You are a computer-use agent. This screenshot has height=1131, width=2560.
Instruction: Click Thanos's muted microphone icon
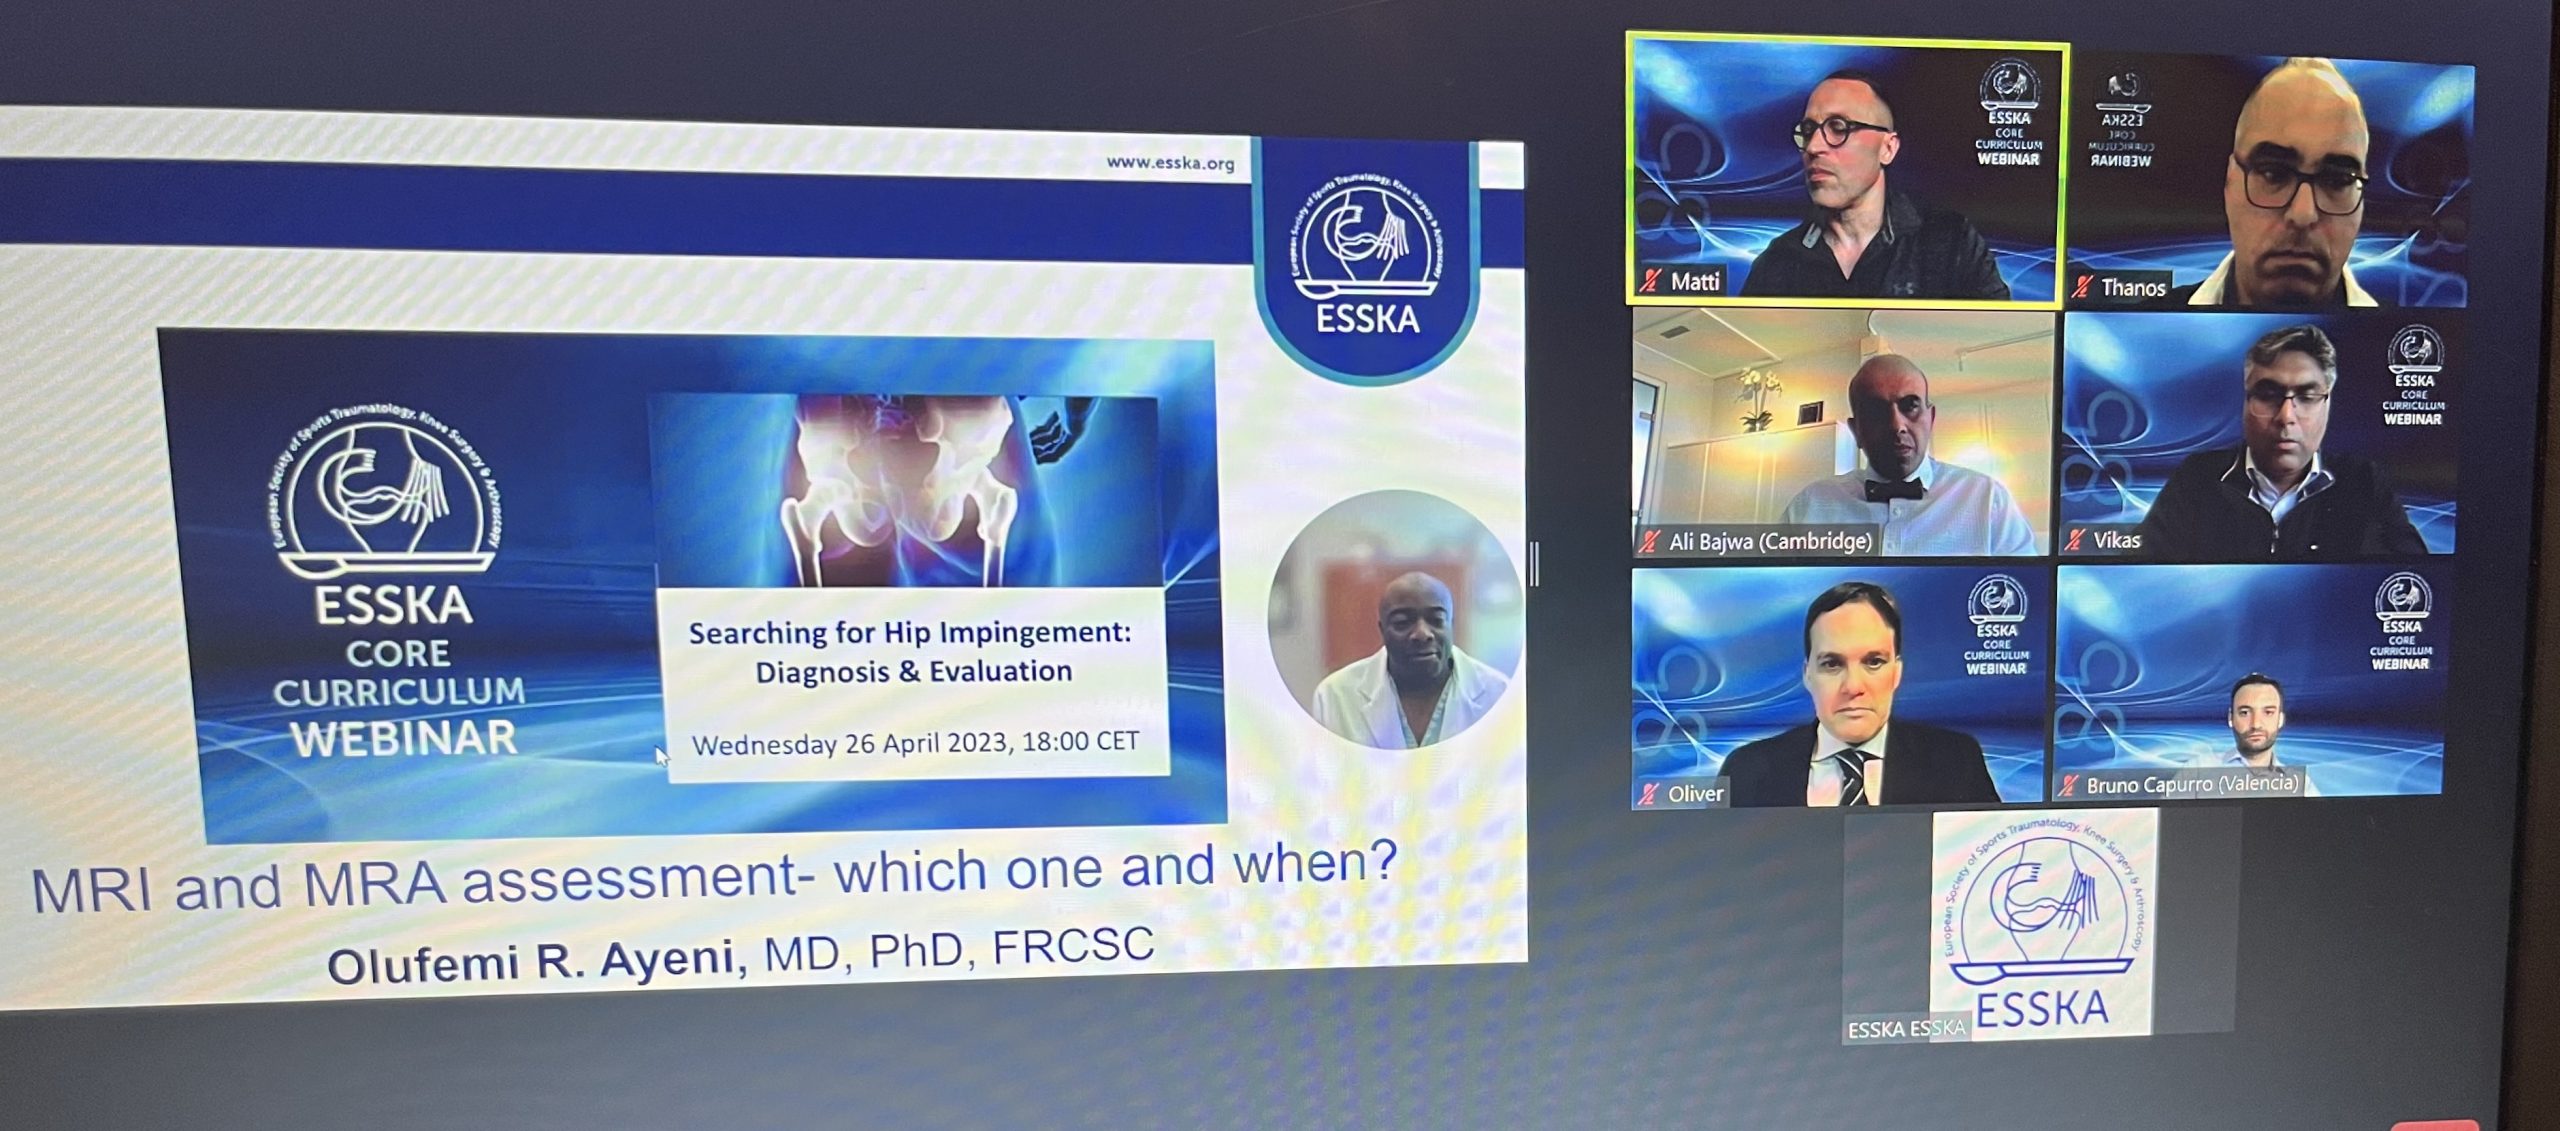[2082, 288]
